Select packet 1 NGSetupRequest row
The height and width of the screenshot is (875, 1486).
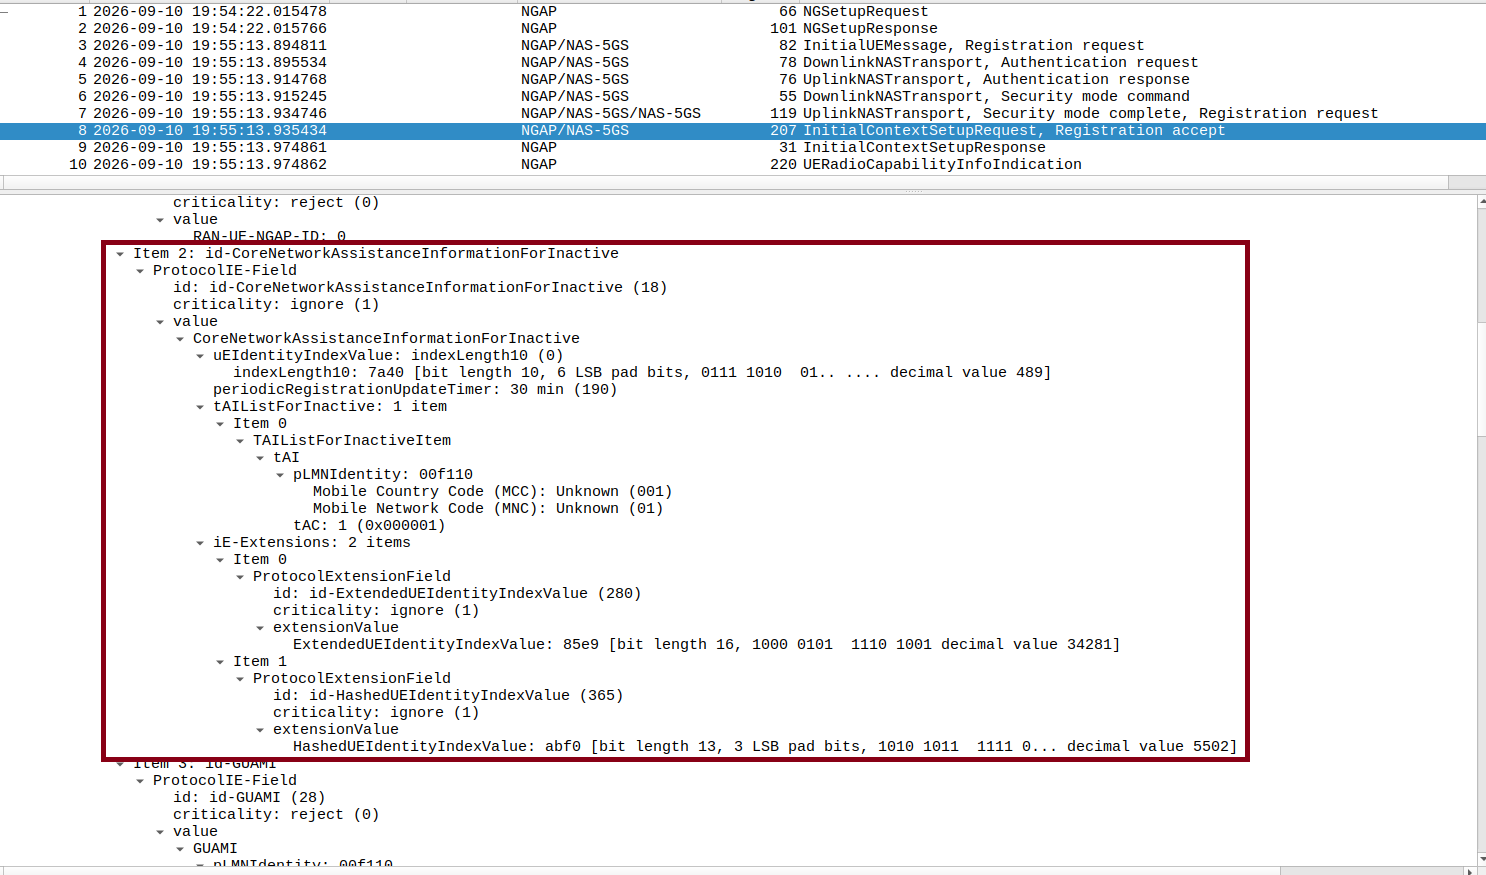point(743,12)
